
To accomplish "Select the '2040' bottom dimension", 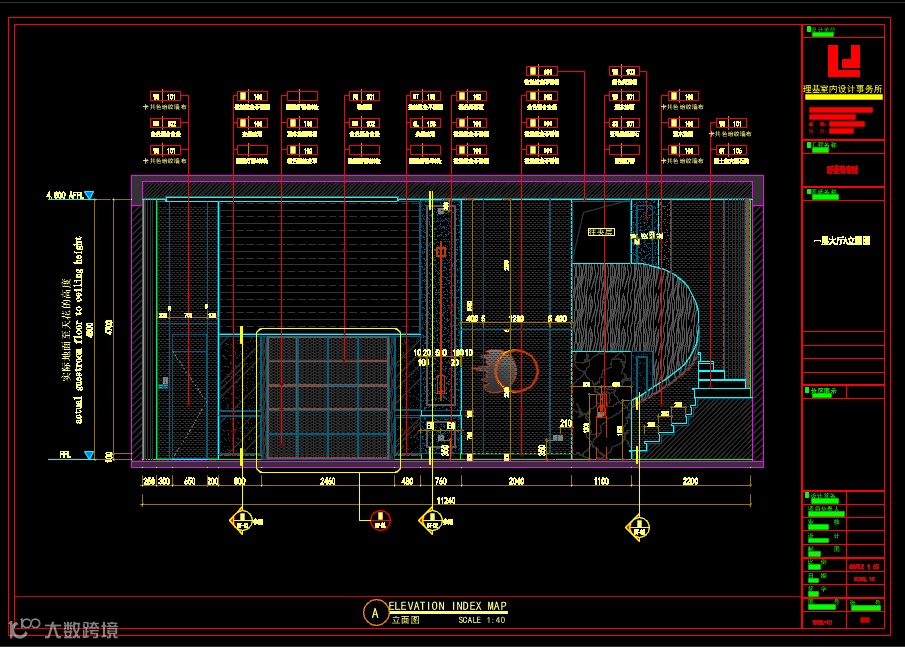I will 516,481.
